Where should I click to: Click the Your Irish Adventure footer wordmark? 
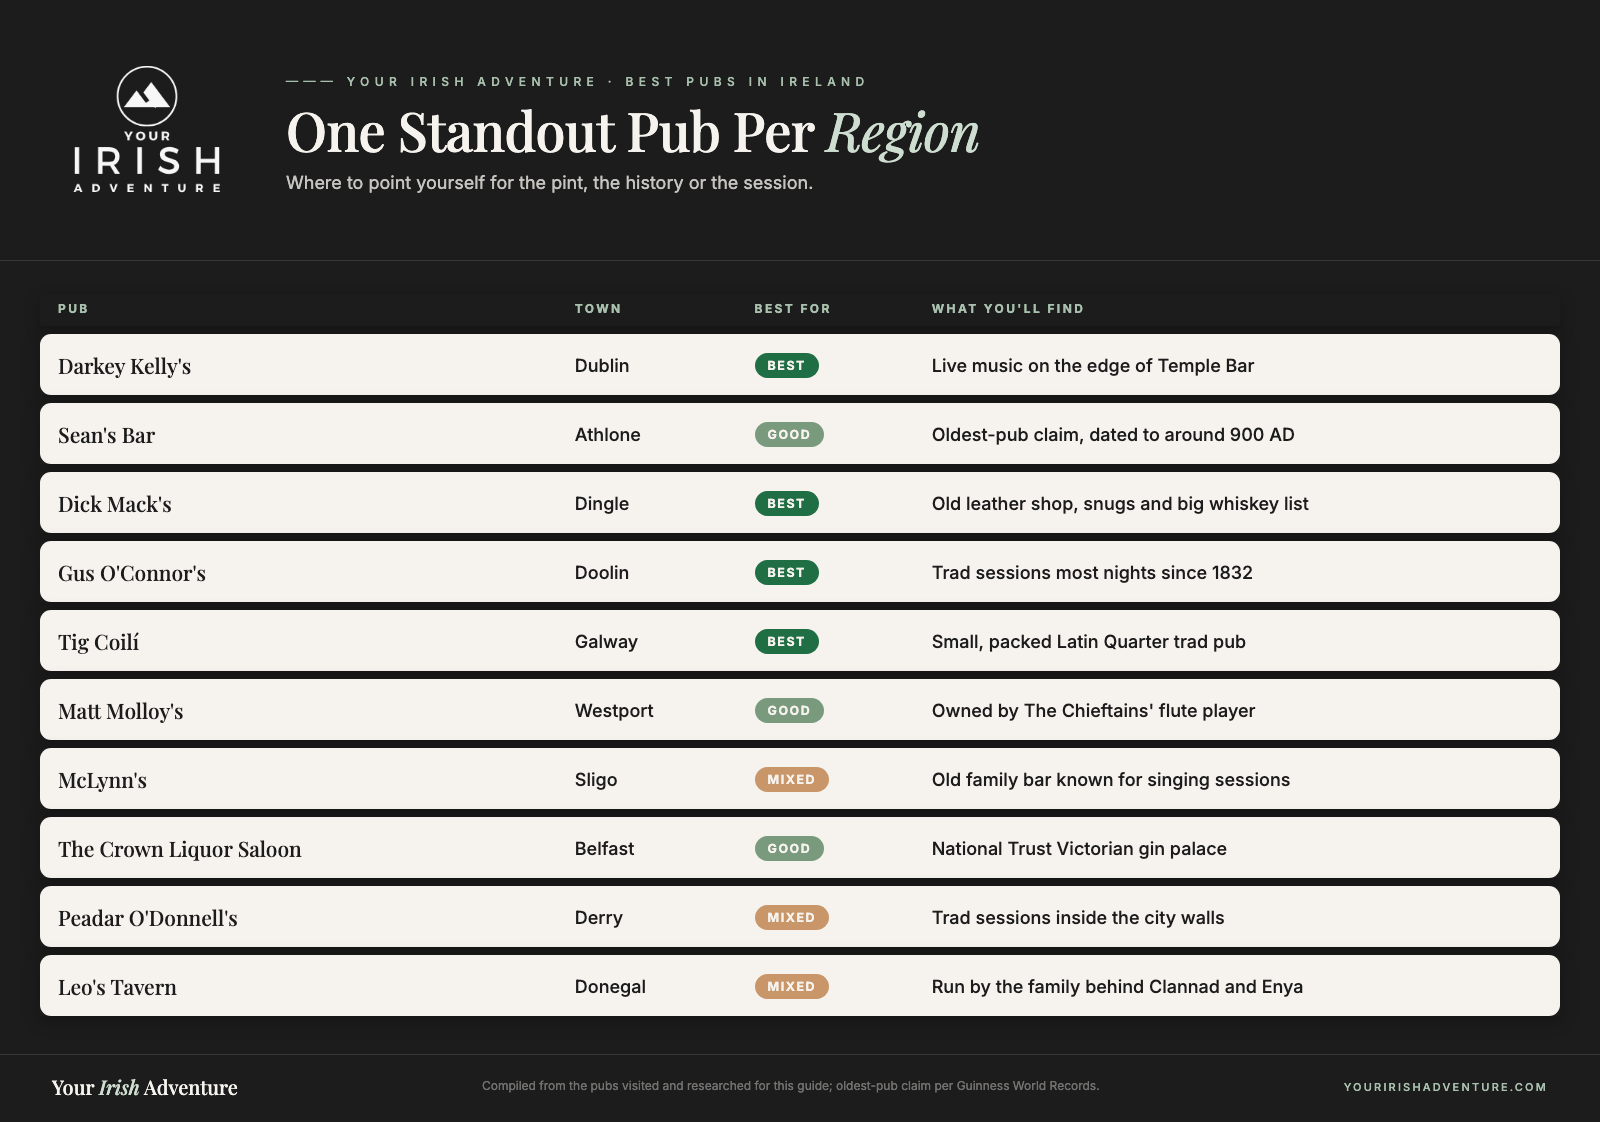click(x=145, y=1087)
